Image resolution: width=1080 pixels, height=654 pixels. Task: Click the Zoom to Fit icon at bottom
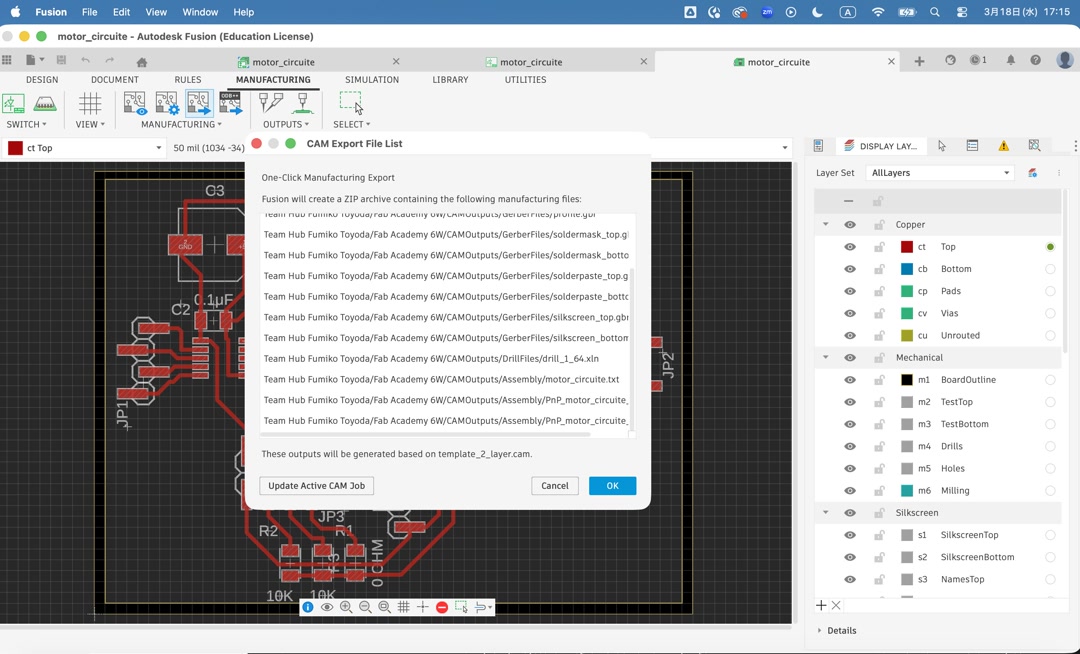(x=384, y=607)
